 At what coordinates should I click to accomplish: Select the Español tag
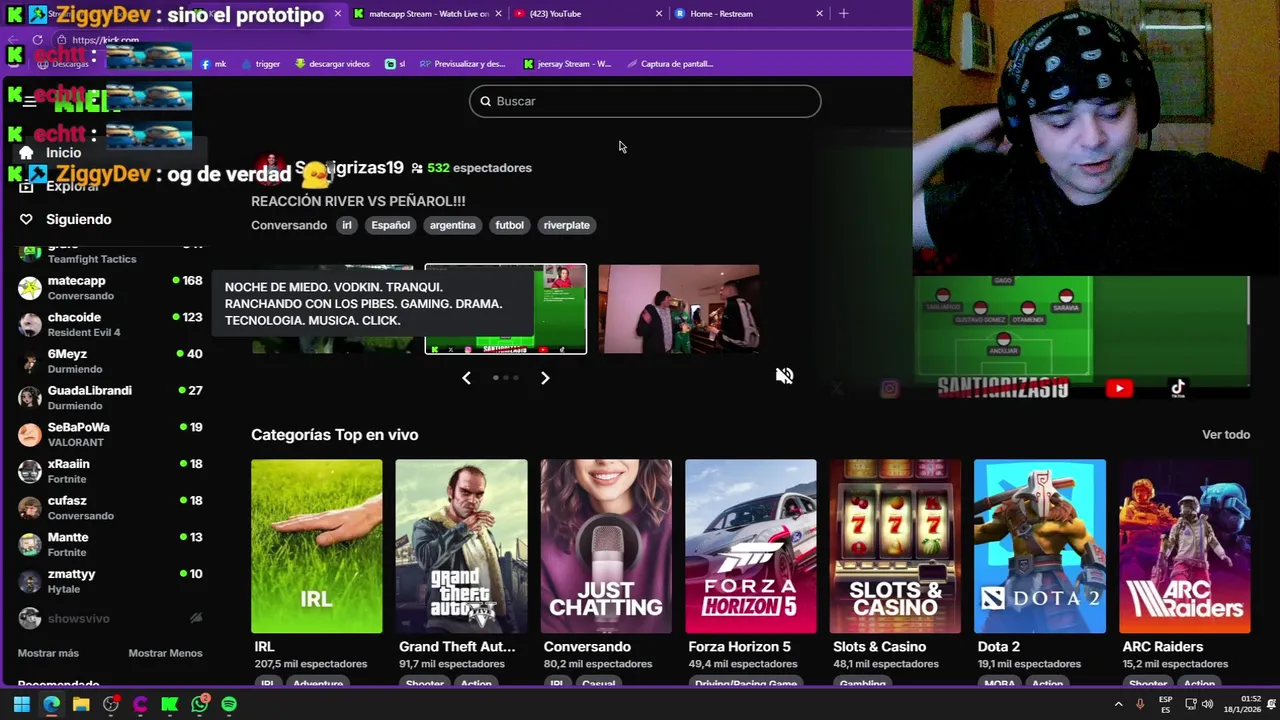[391, 225]
